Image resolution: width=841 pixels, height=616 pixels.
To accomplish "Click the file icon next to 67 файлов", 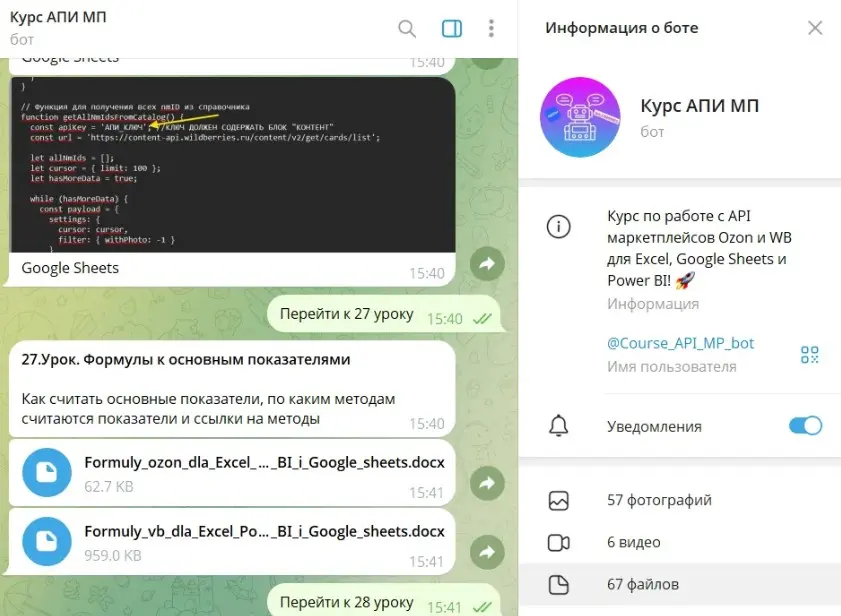I will pyautogui.click(x=558, y=584).
